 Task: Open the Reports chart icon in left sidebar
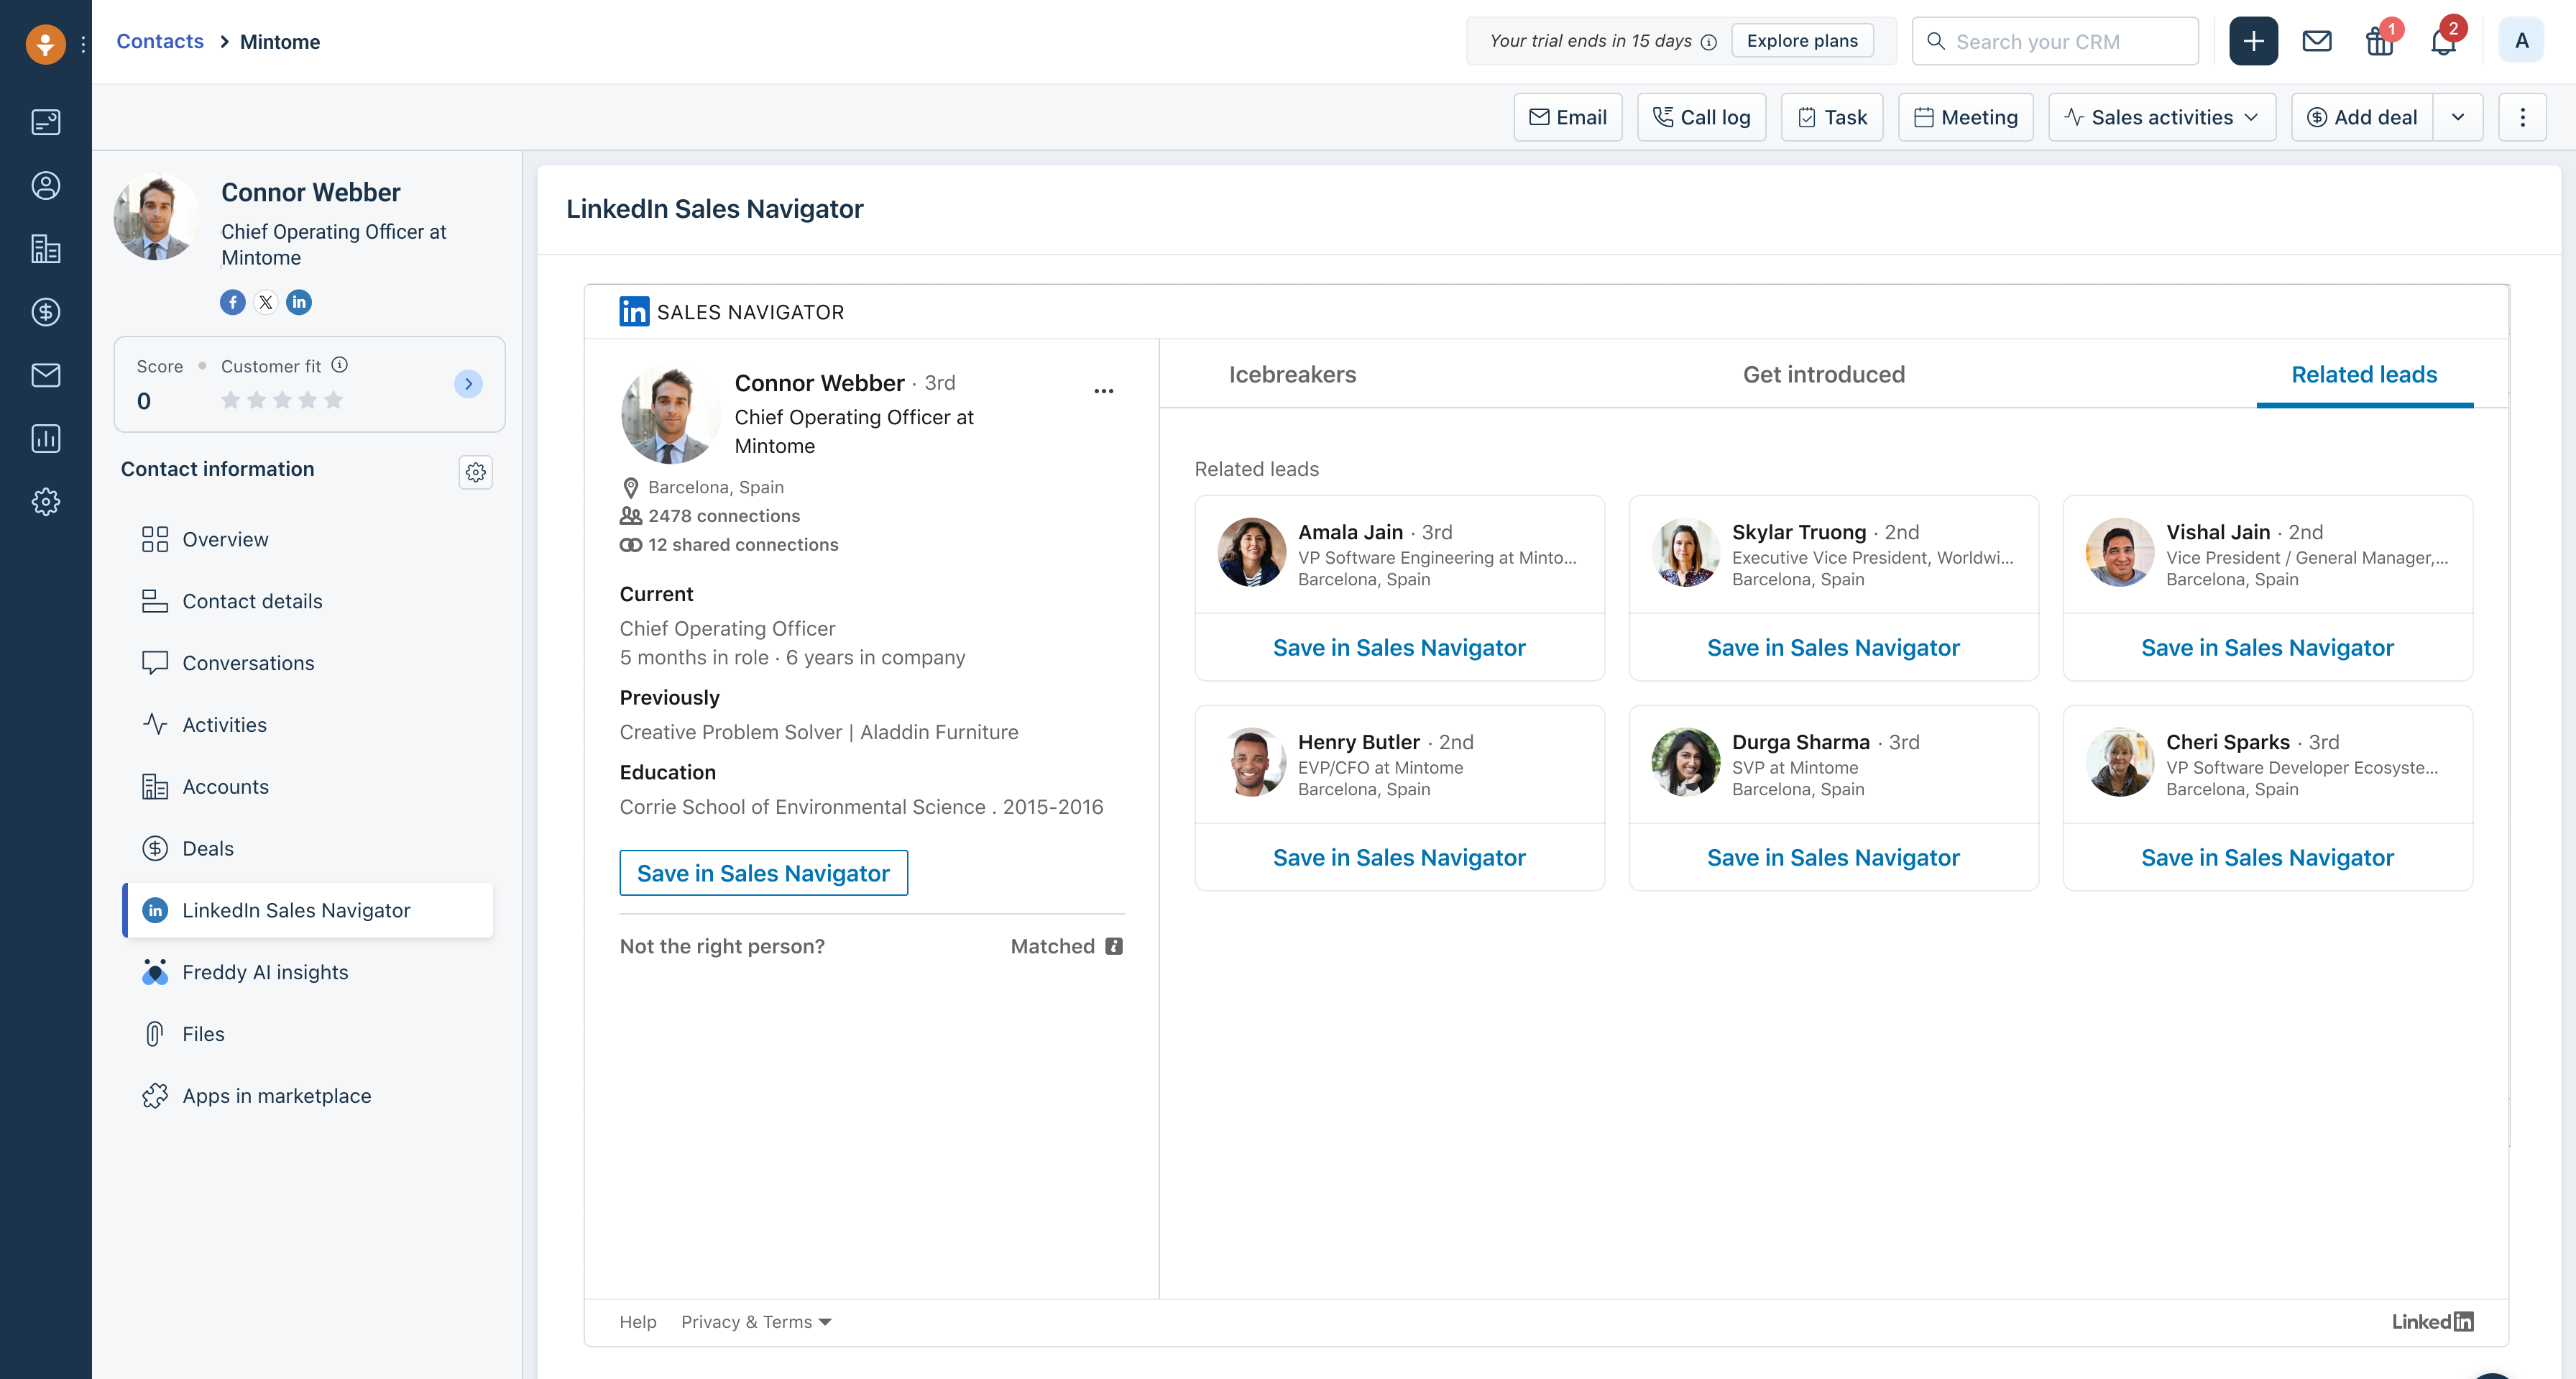tap(46, 438)
